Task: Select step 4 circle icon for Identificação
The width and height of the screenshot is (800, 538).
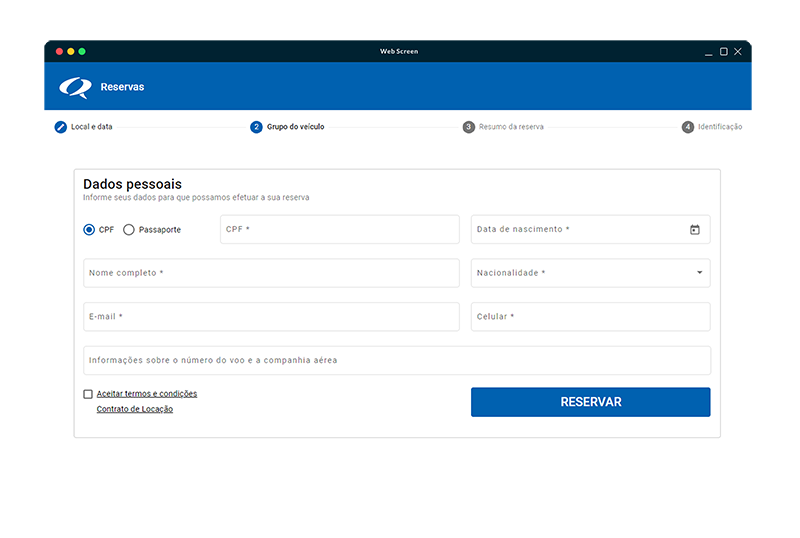Action: [x=688, y=127]
